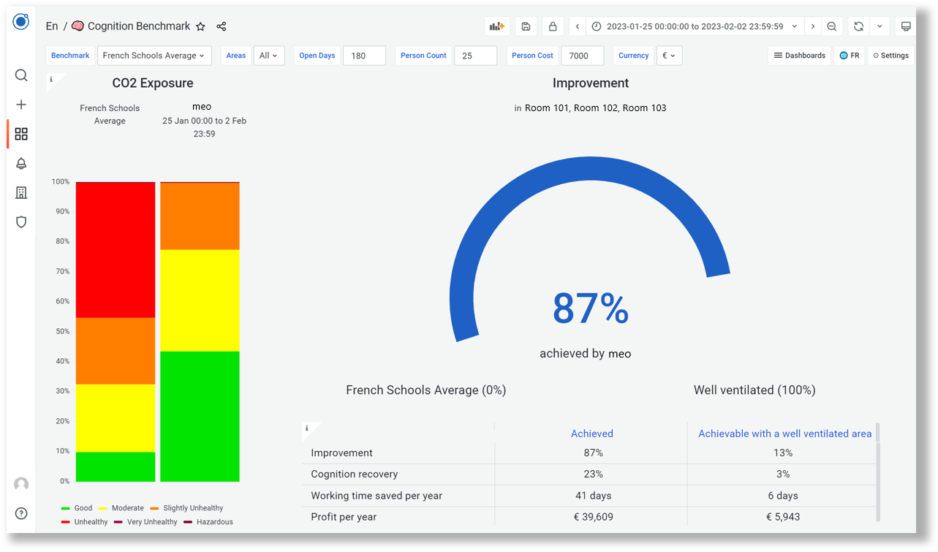Open the time range picker
This screenshot has height=552, width=938.
(x=694, y=27)
